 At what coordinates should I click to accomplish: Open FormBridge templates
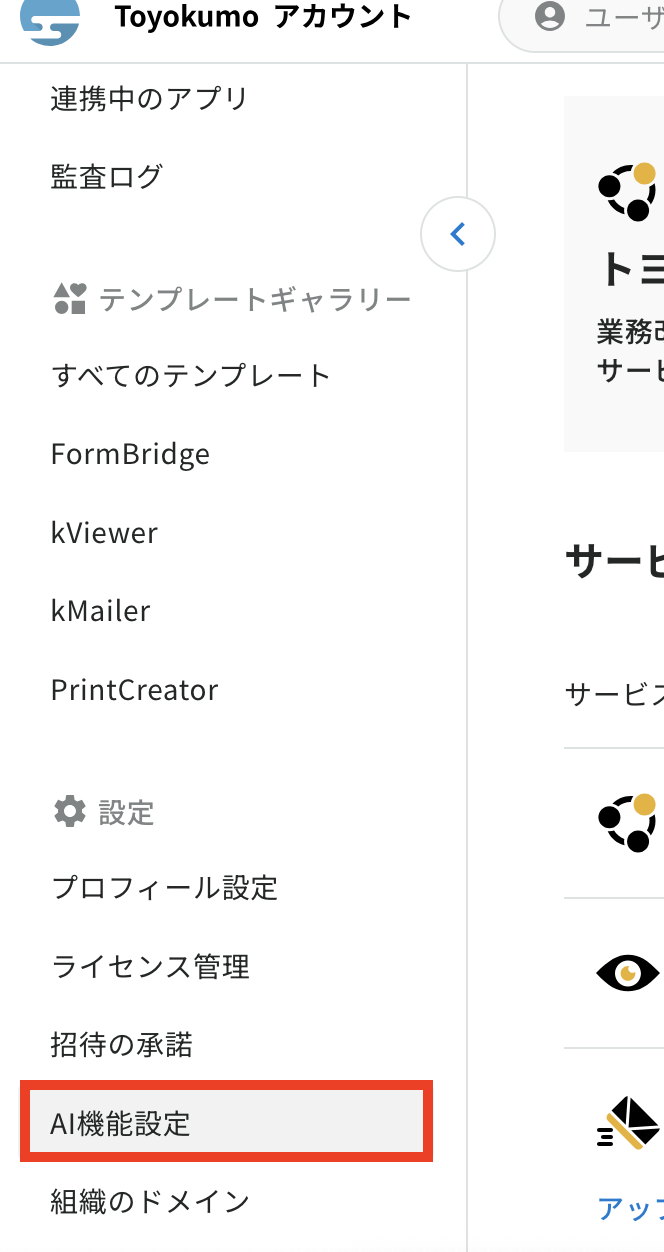click(x=130, y=454)
